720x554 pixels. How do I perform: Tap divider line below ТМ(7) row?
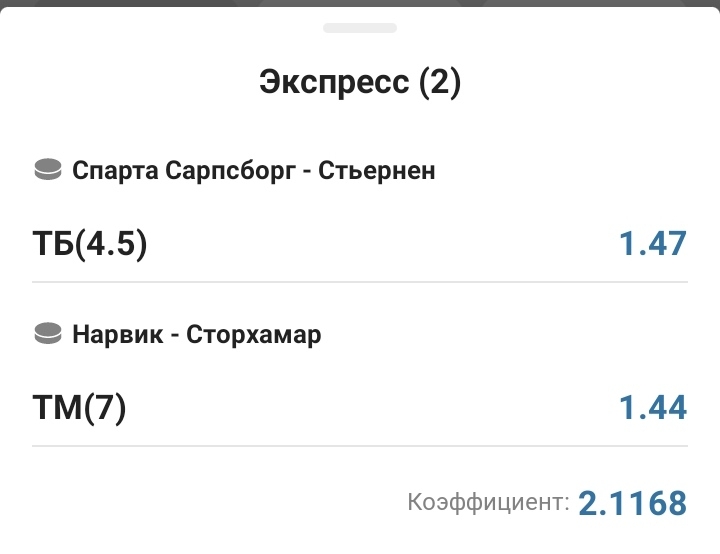[x=360, y=446]
